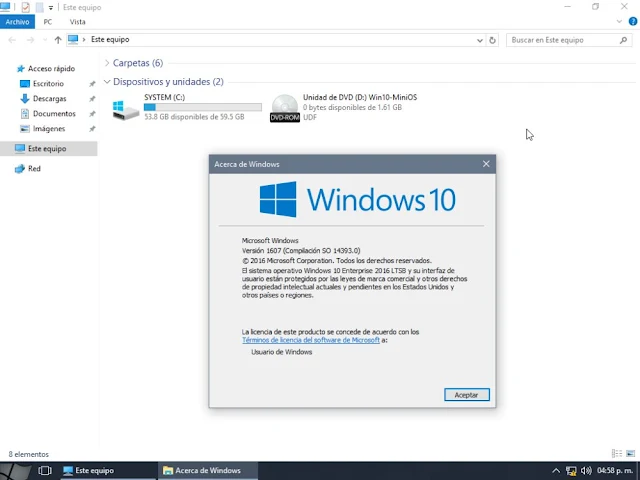
Task: Click the pin icon beside Descargas
Action: [92, 99]
